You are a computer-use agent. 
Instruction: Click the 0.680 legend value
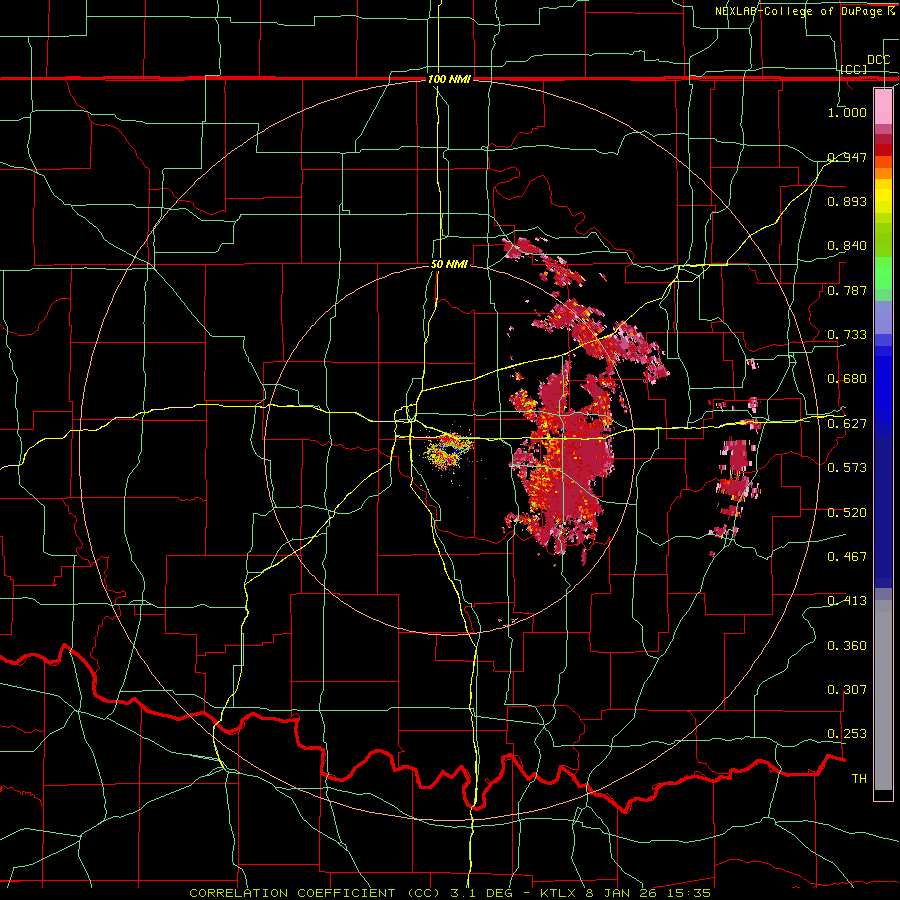847,378
